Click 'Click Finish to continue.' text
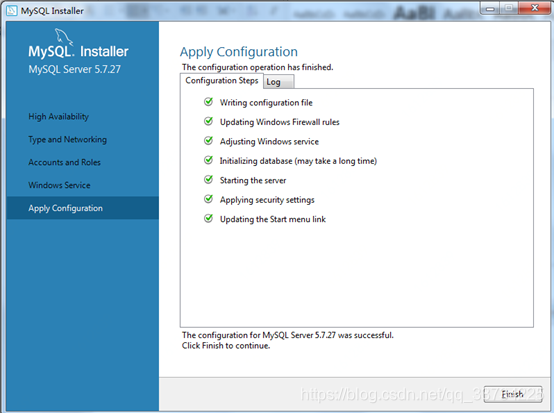Screen dimensions: 554x413 (x=226, y=346)
